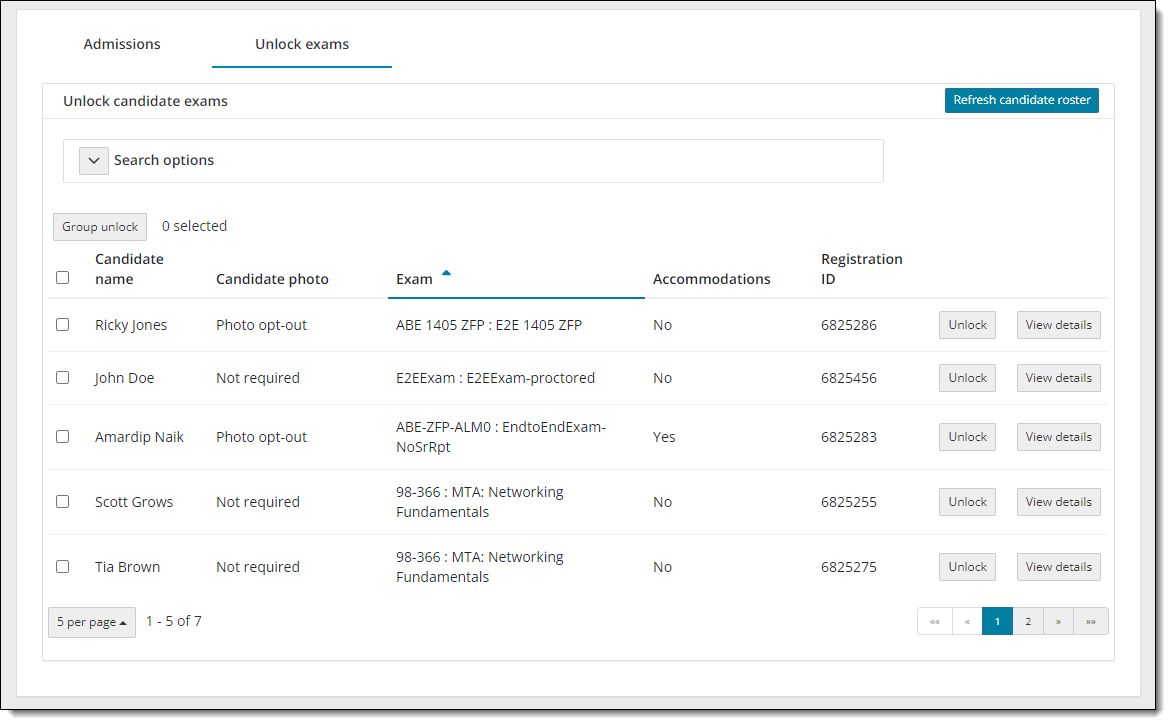Select the checkbox for Ricky Jones

tap(63, 325)
